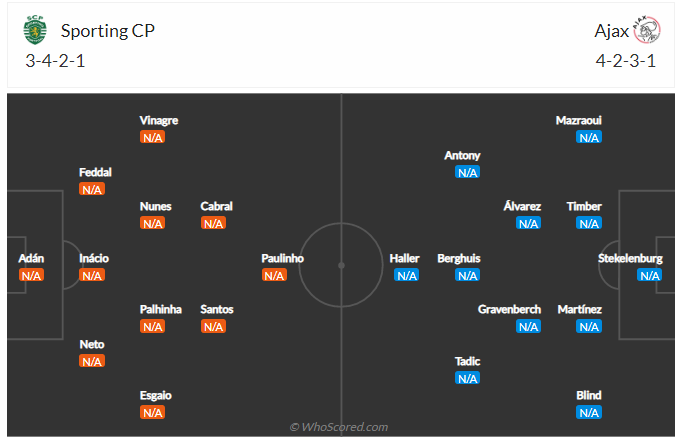Select player name Berghuis
The width and height of the screenshot is (676, 439).
click(x=458, y=258)
